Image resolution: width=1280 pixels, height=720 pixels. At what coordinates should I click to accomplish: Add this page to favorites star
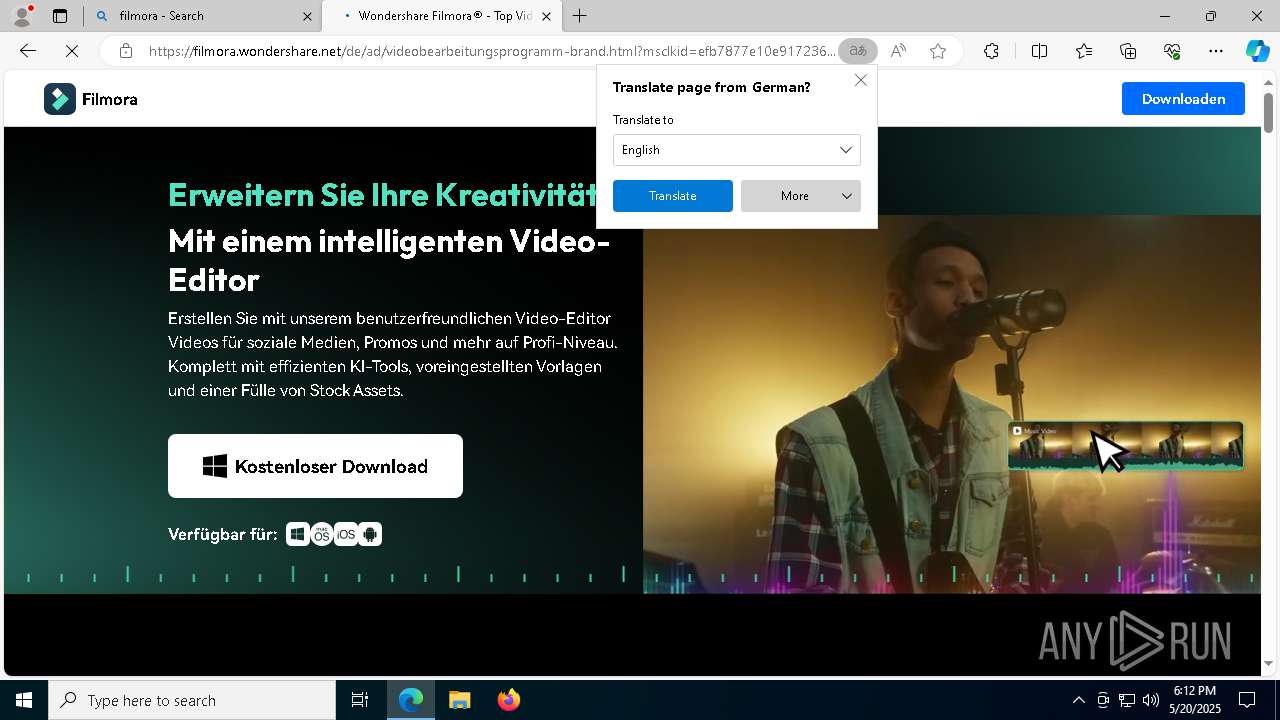(x=938, y=51)
